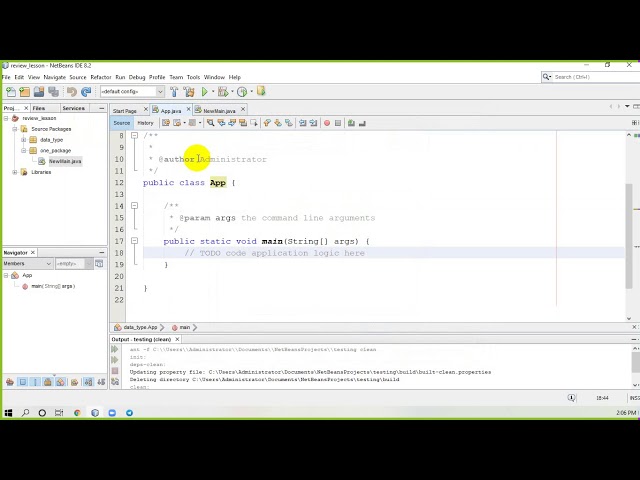Toggle Show Inner Classes filter in the Navigator
This screenshot has width=640, height=480.
tap(60, 382)
